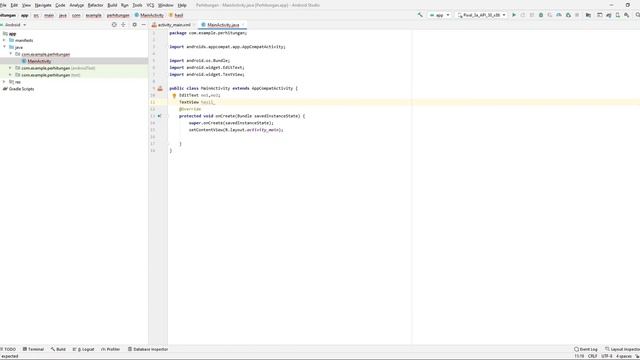Open the Tools menu
The height and width of the screenshot is (360, 640).
[138, 5]
